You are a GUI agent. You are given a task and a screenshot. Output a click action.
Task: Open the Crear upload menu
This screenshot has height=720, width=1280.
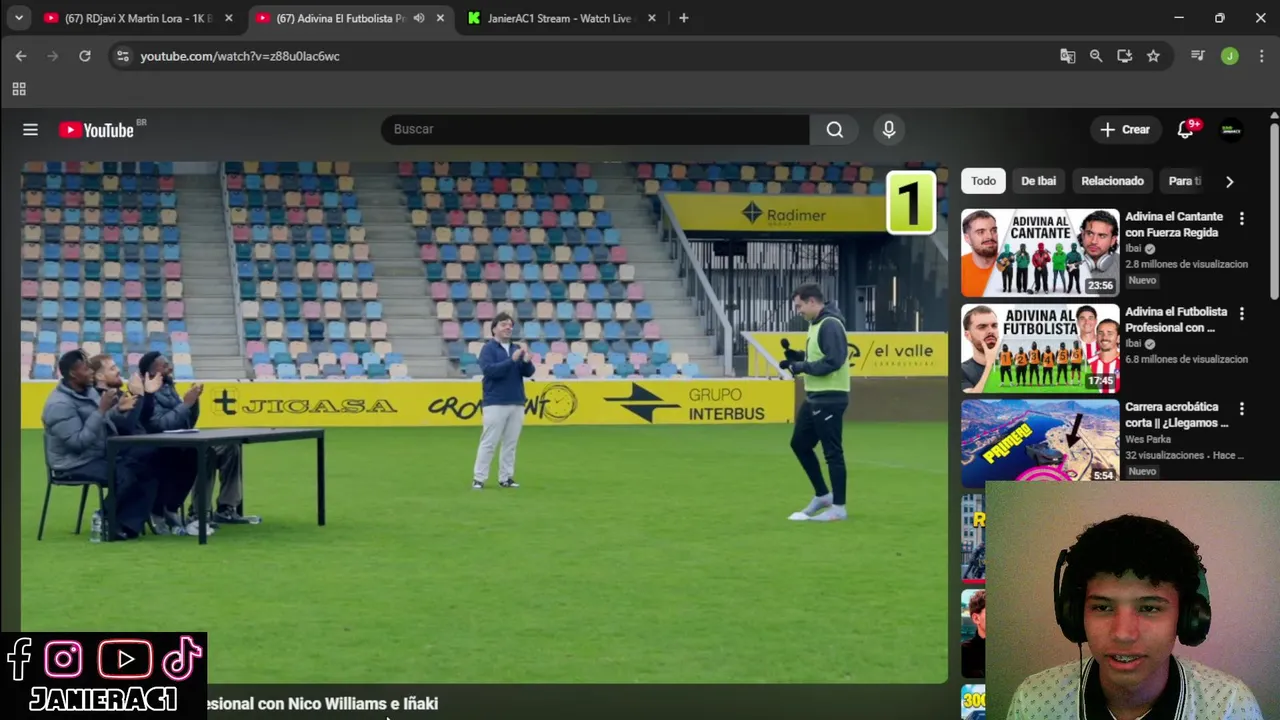(x=1125, y=130)
